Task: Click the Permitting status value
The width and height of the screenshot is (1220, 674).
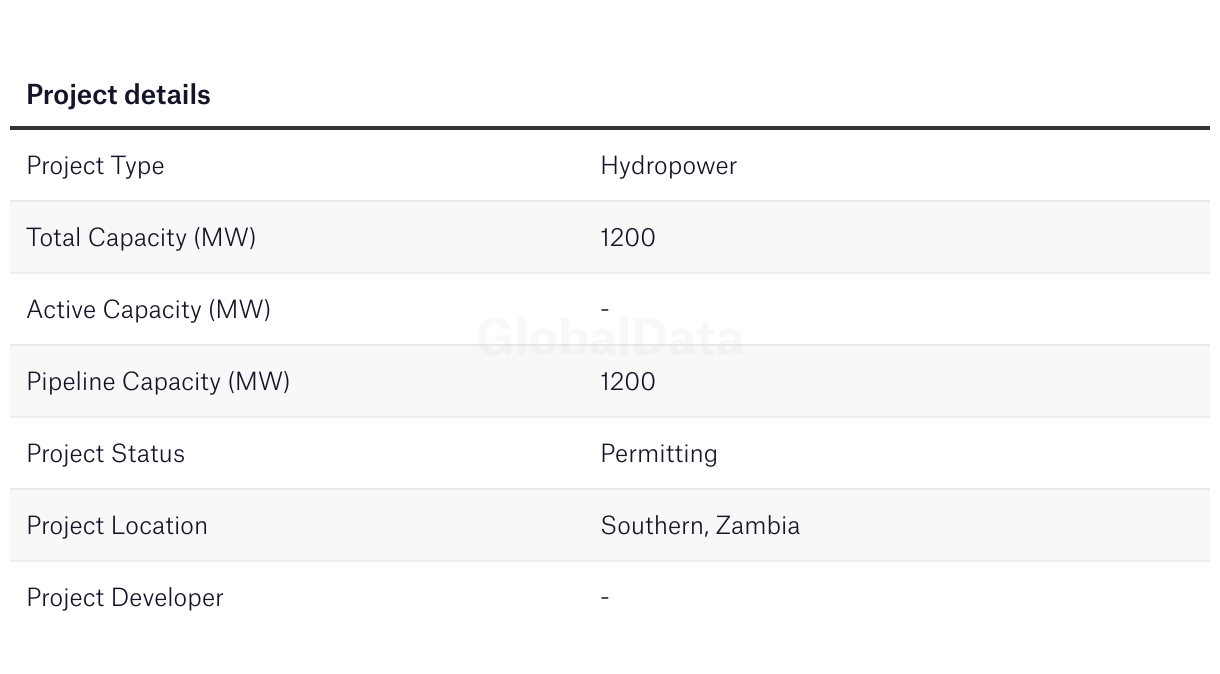Action: coord(659,454)
